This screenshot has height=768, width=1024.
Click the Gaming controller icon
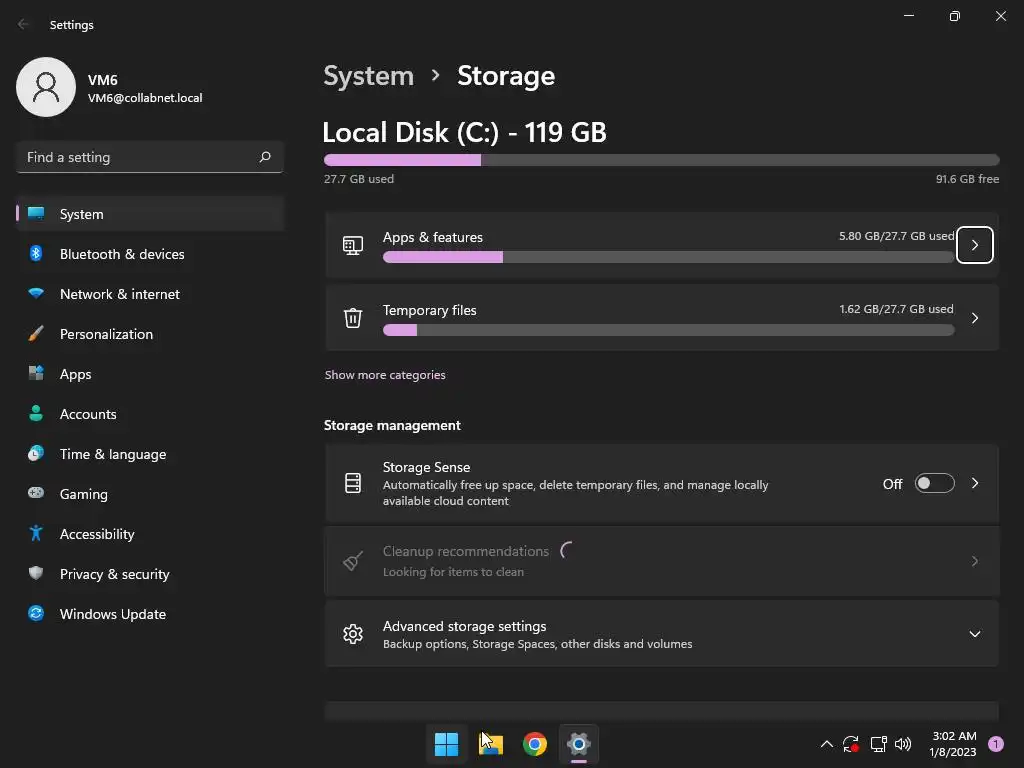pyautogui.click(x=36, y=494)
